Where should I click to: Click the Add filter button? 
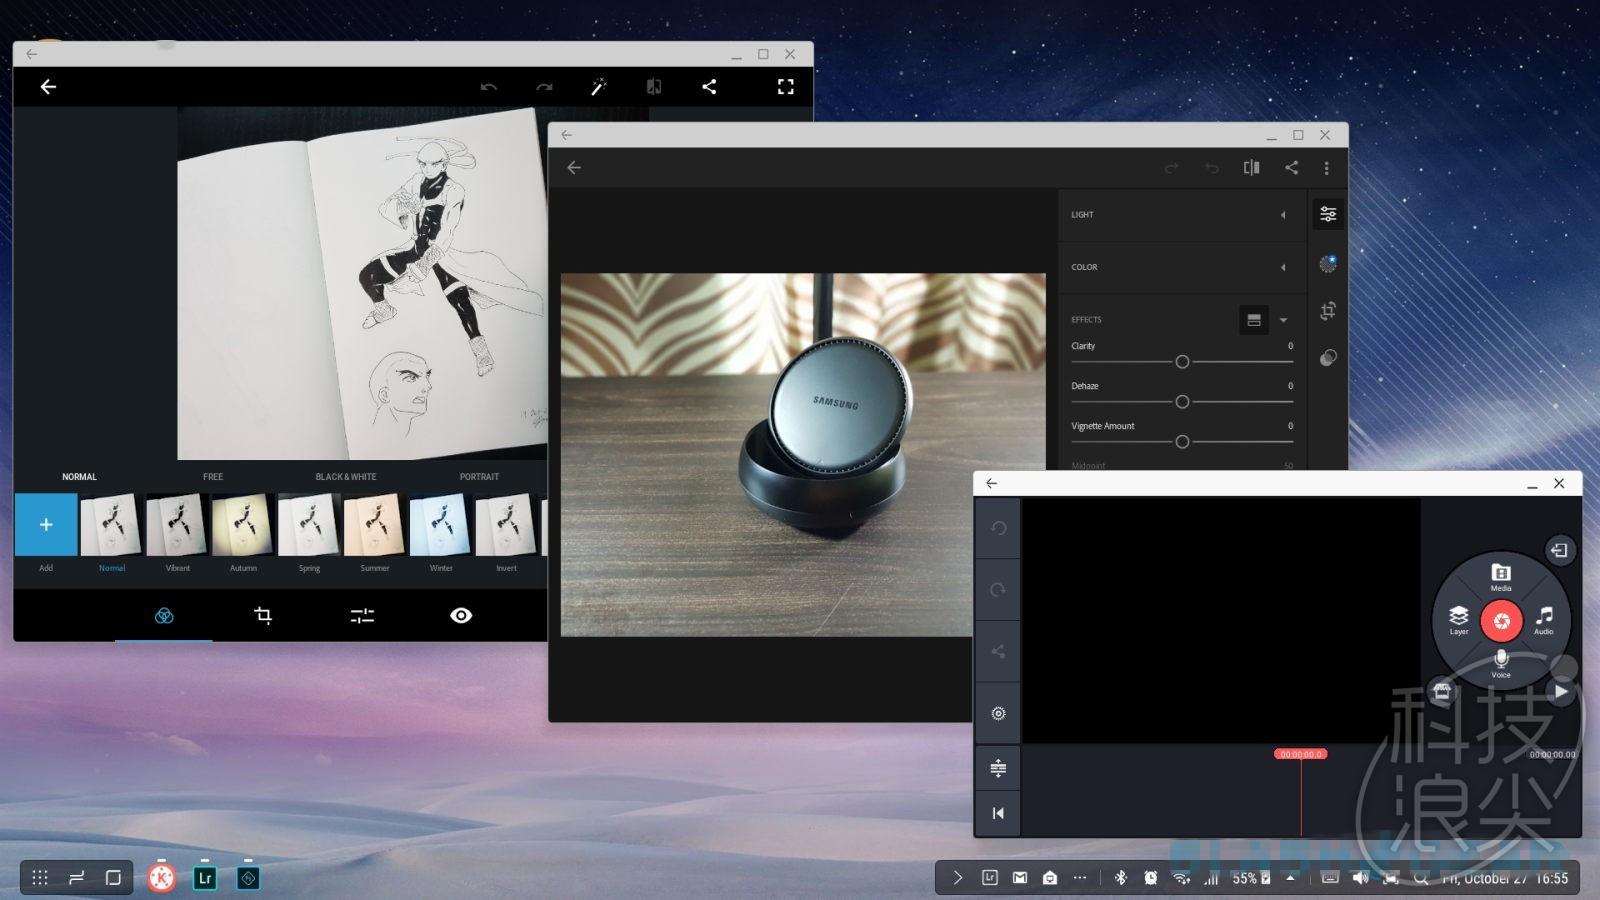click(46, 525)
